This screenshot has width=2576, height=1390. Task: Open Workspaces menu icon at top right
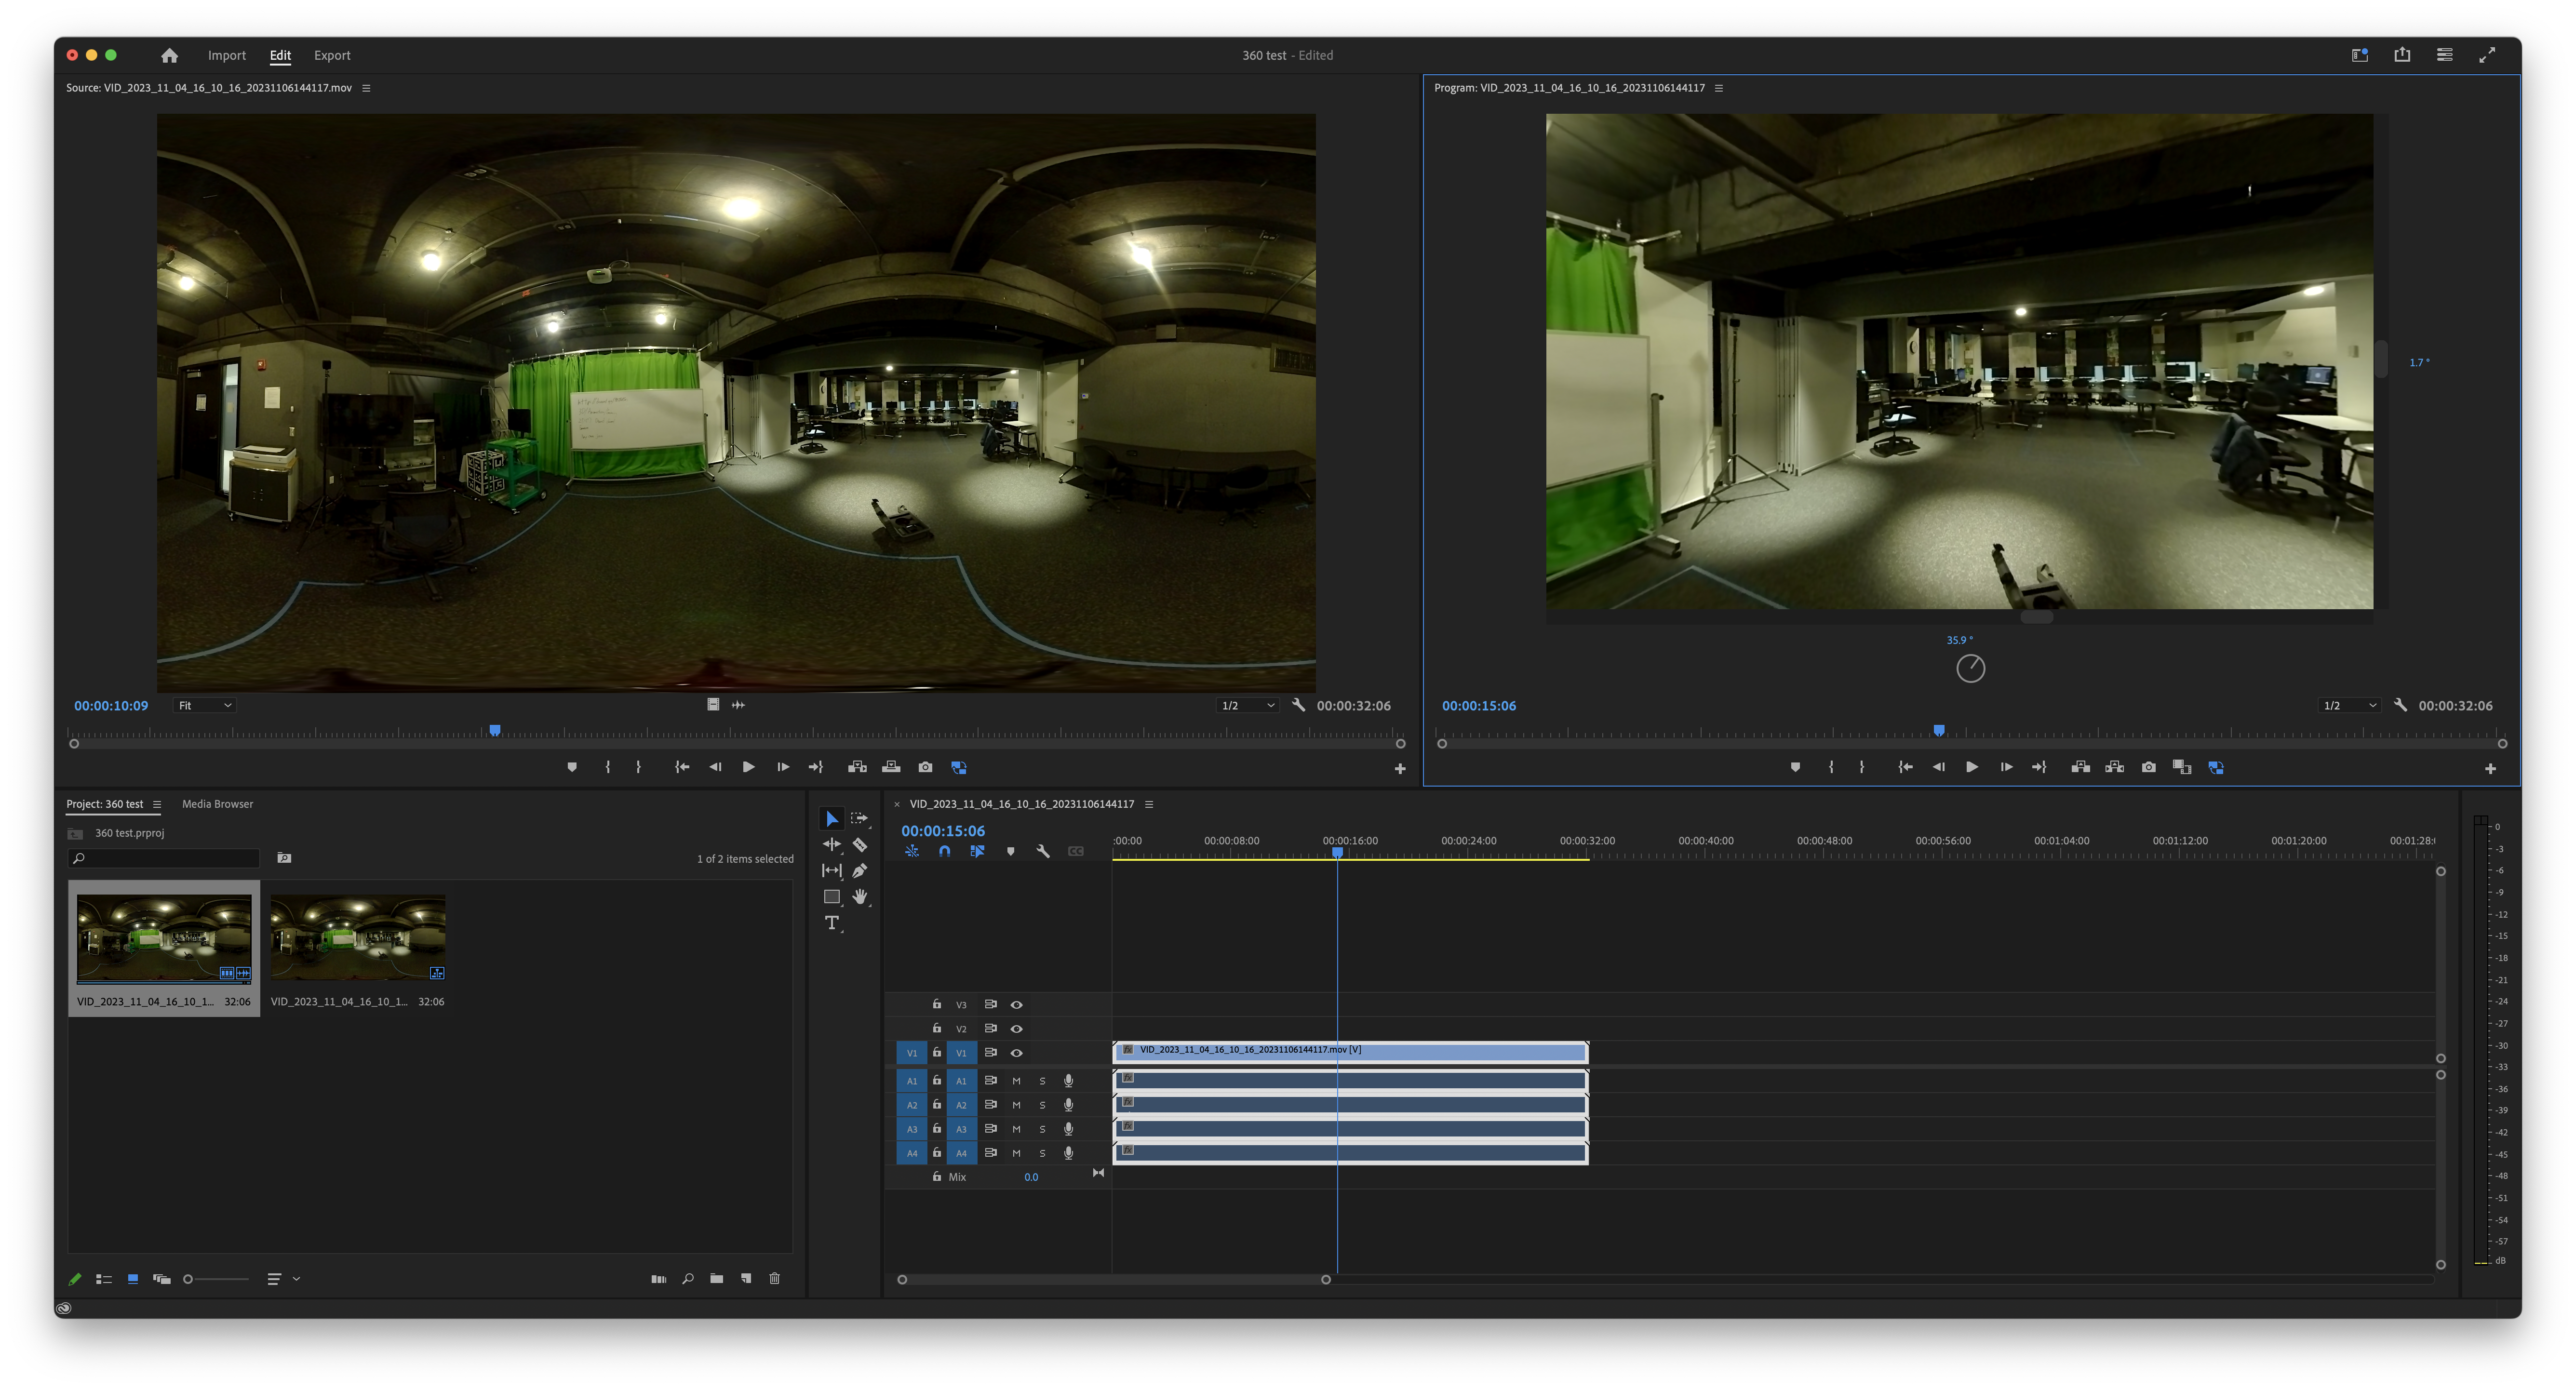click(2360, 56)
